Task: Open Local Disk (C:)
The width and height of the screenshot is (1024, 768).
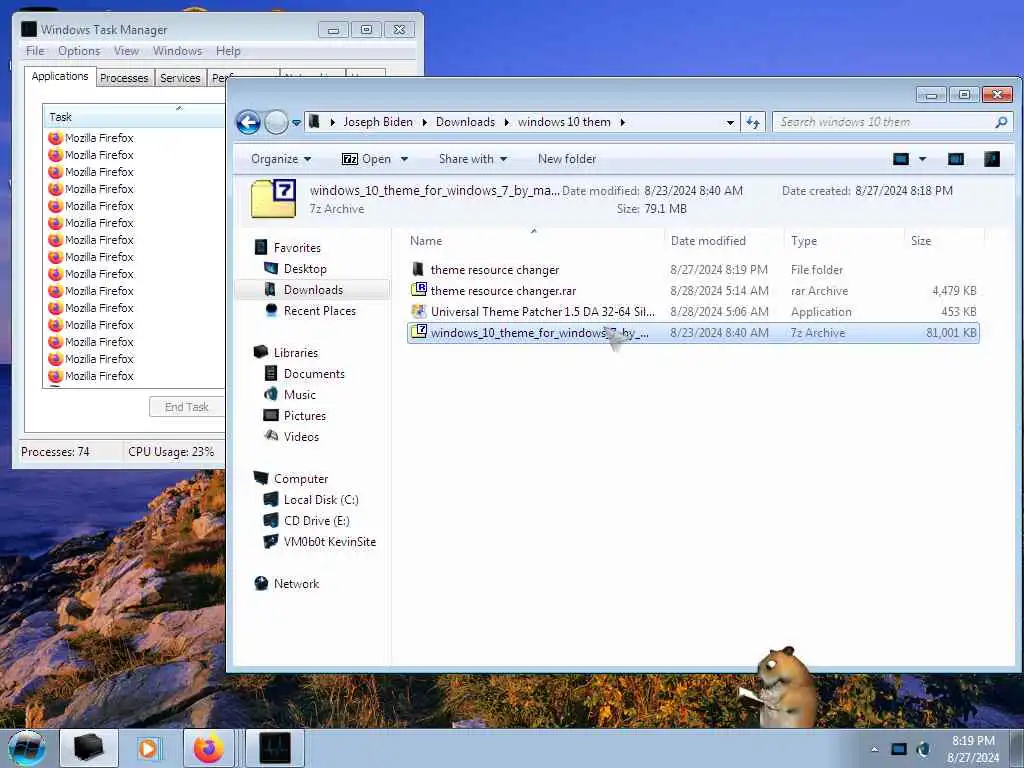Action: coord(321,500)
